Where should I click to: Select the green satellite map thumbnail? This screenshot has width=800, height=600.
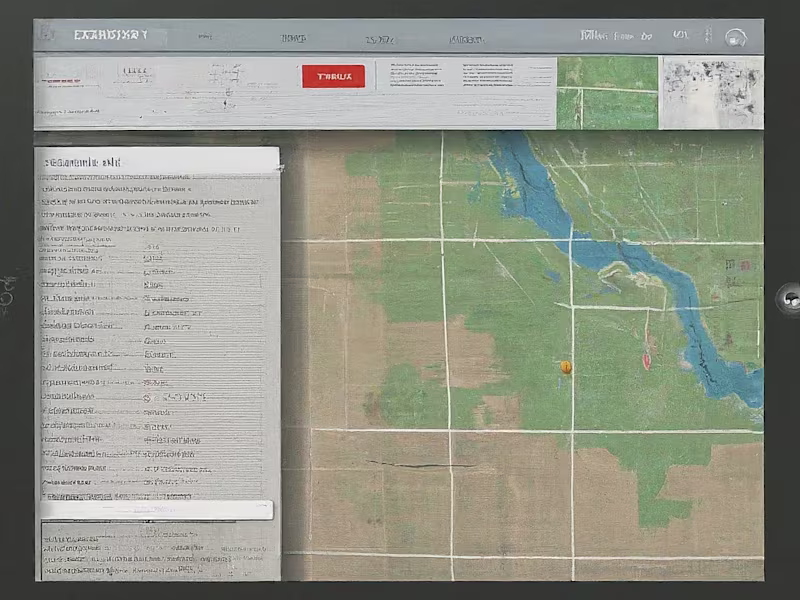point(607,92)
